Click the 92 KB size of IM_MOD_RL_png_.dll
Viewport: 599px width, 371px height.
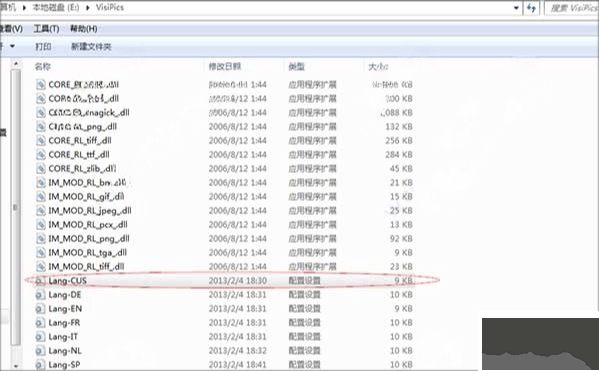point(401,239)
